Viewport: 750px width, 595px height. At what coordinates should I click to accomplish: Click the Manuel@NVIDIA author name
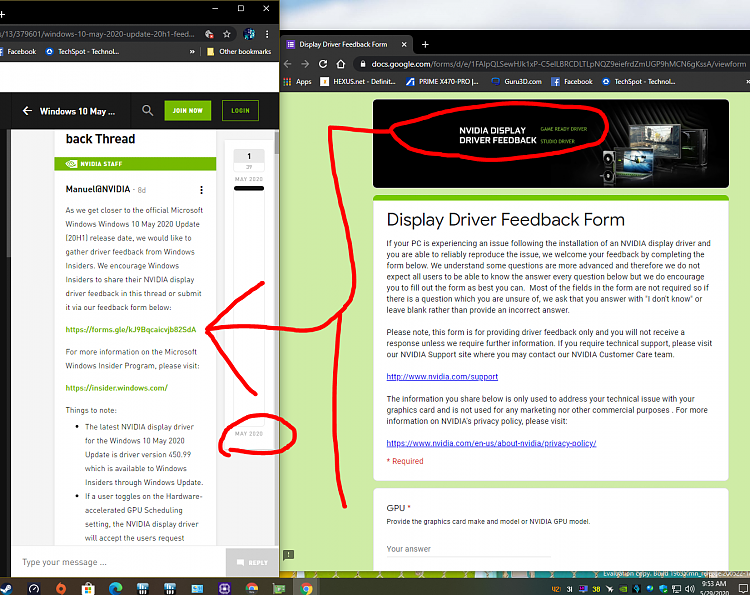point(98,189)
